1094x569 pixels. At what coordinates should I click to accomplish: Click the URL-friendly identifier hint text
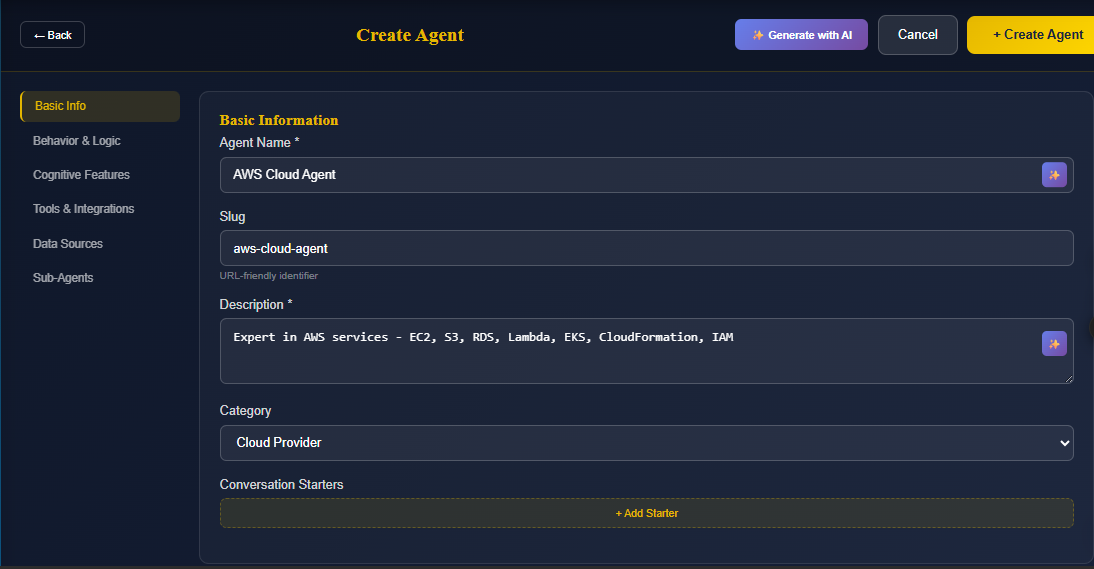[x=269, y=276]
